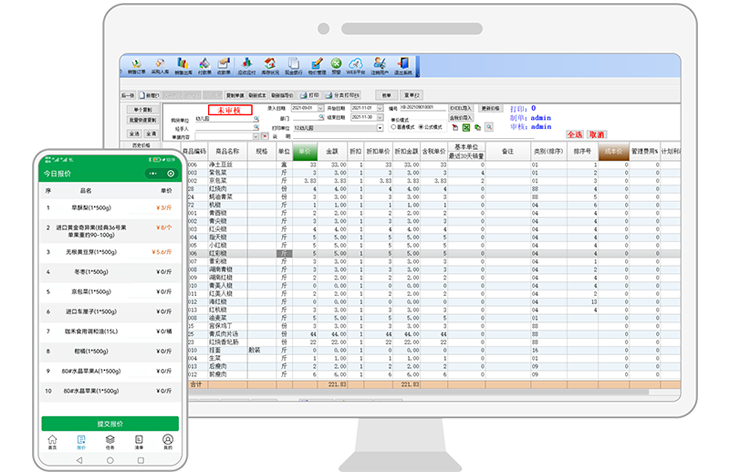
Task: Click the 预警 warning toolbar icon
Action: (x=336, y=65)
